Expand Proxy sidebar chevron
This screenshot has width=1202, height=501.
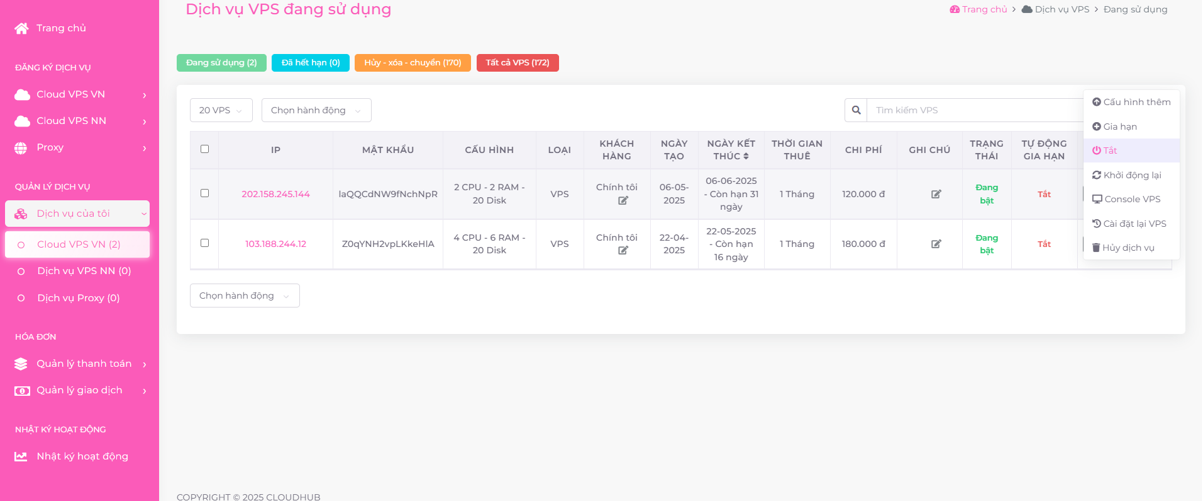[144, 148]
